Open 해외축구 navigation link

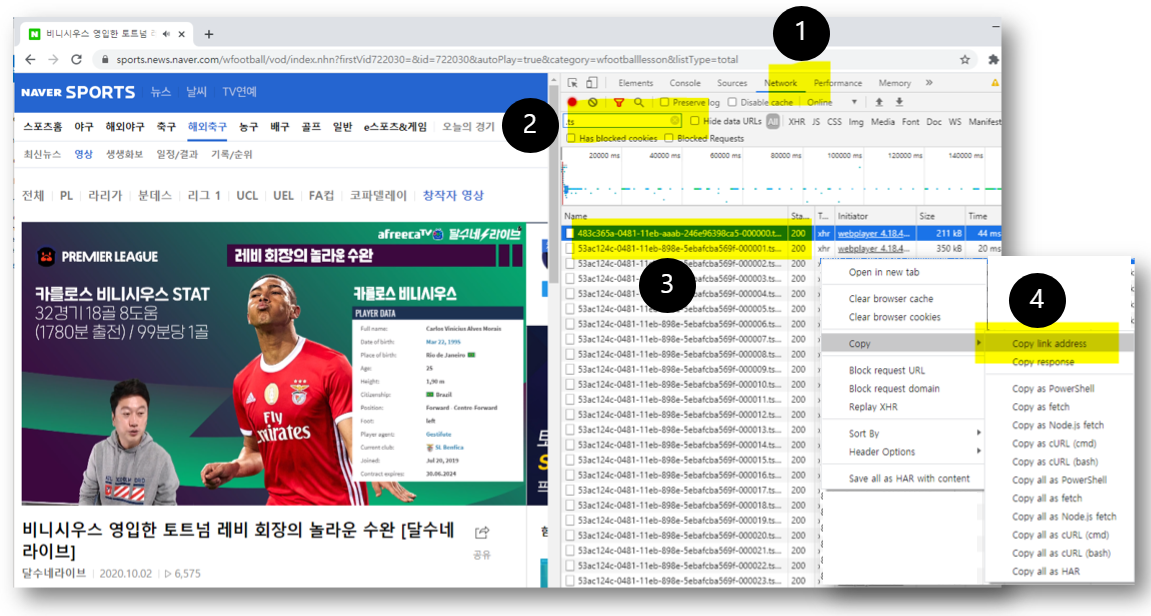[207, 127]
